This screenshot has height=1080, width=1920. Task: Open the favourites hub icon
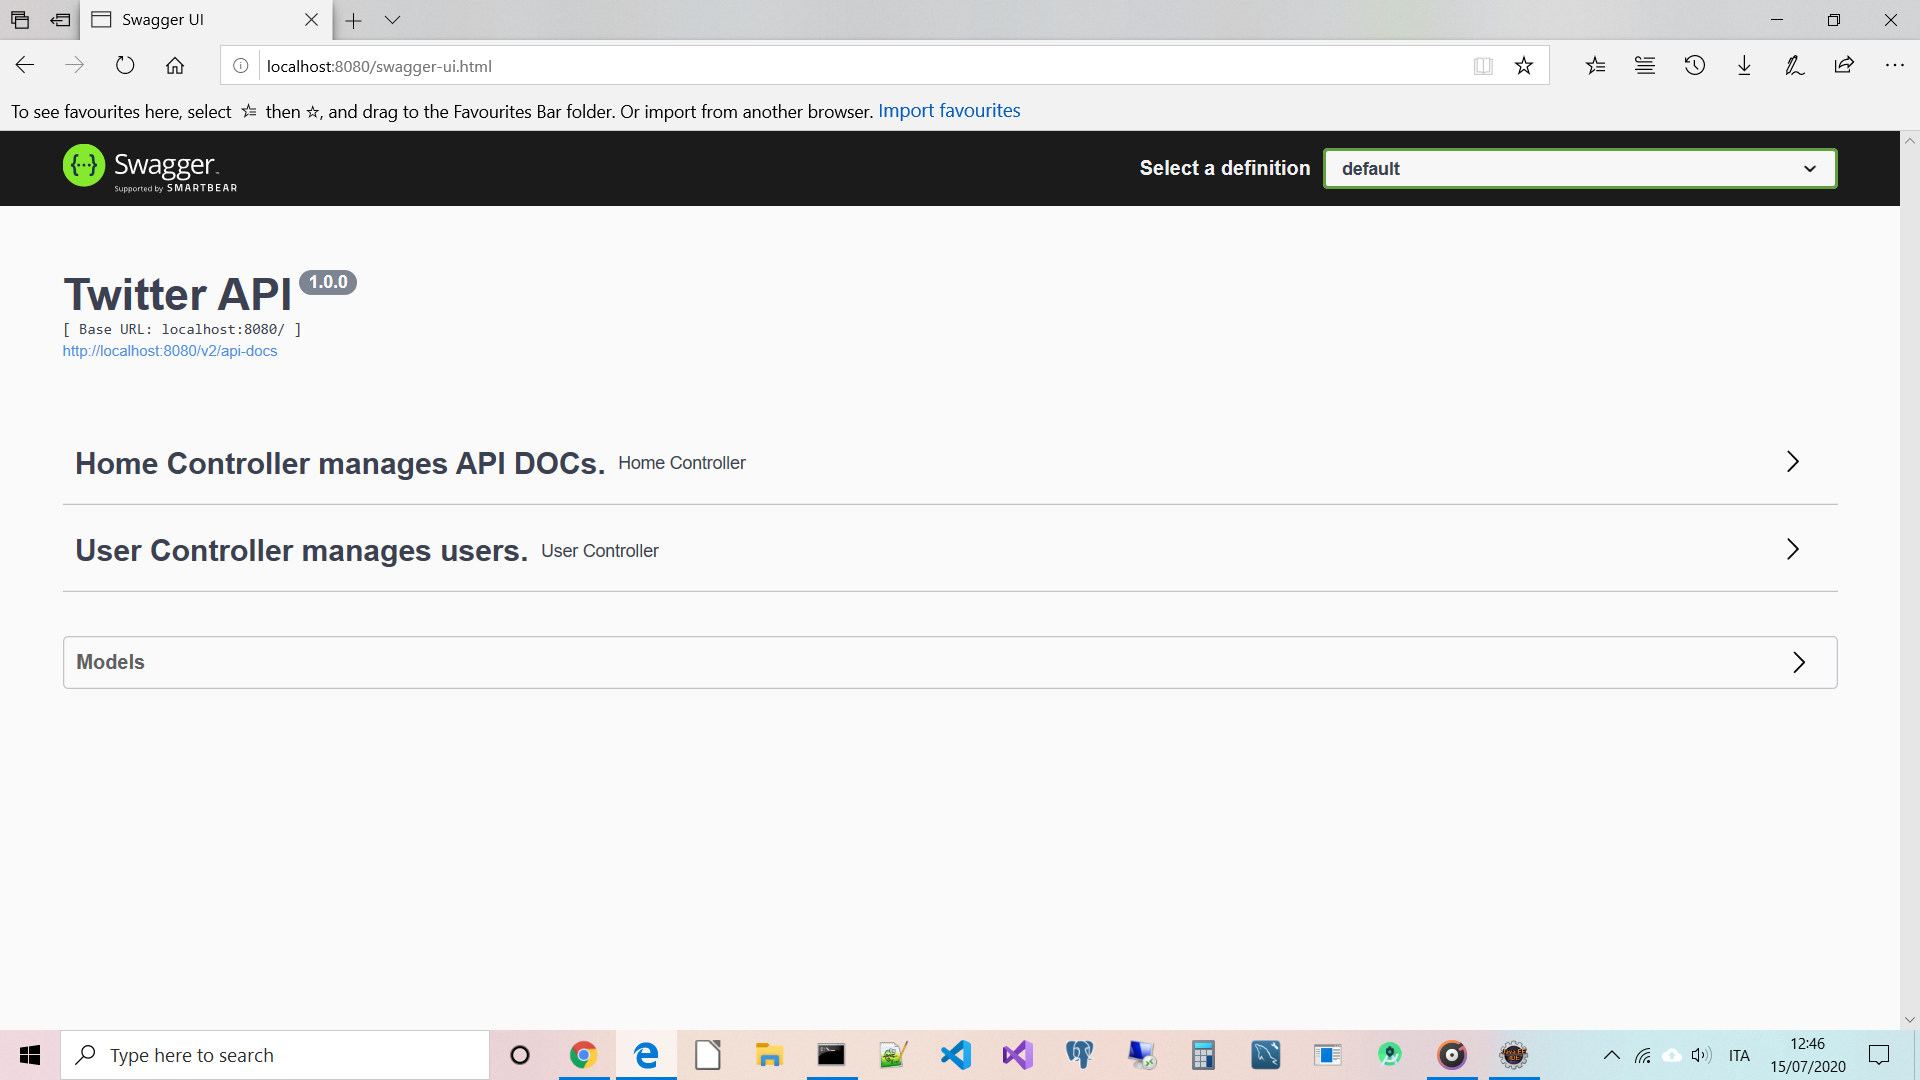click(1595, 66)
